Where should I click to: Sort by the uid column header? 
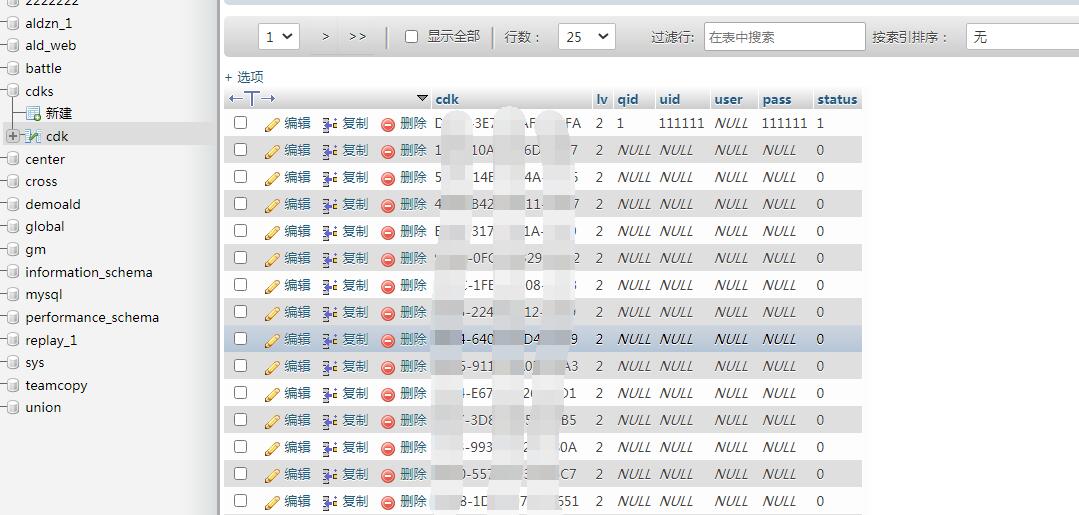click(x=669, y=99)
